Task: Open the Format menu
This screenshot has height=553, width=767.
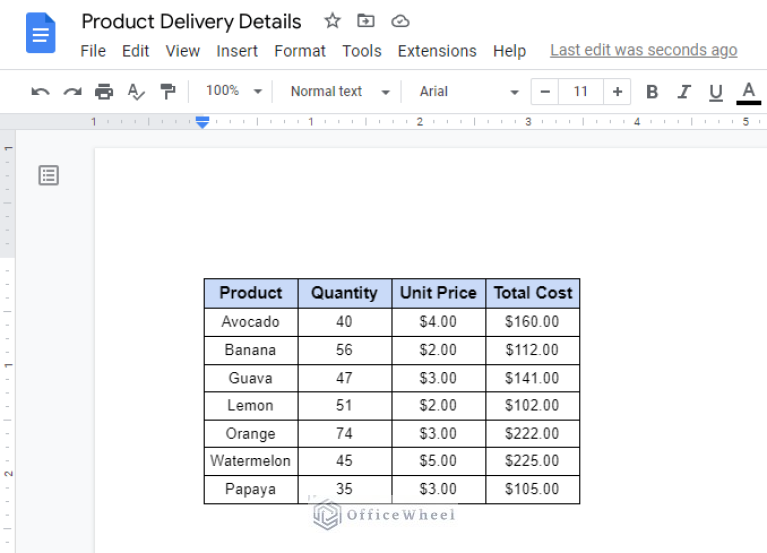Action: 300,51
